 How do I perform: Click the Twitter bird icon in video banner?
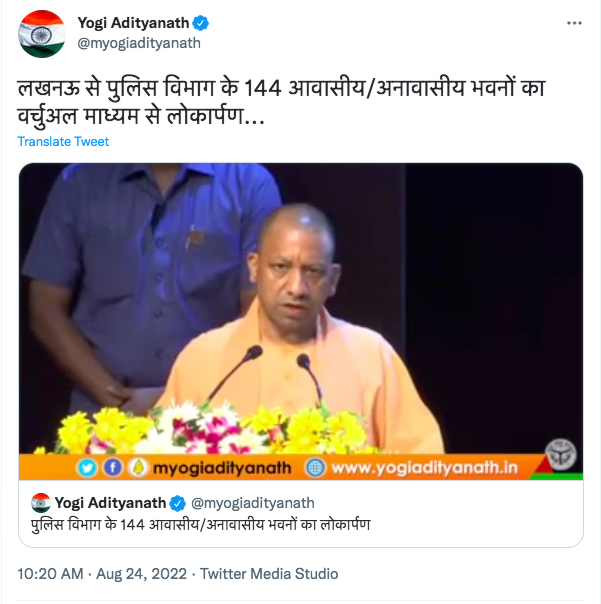tap(87, 468)
